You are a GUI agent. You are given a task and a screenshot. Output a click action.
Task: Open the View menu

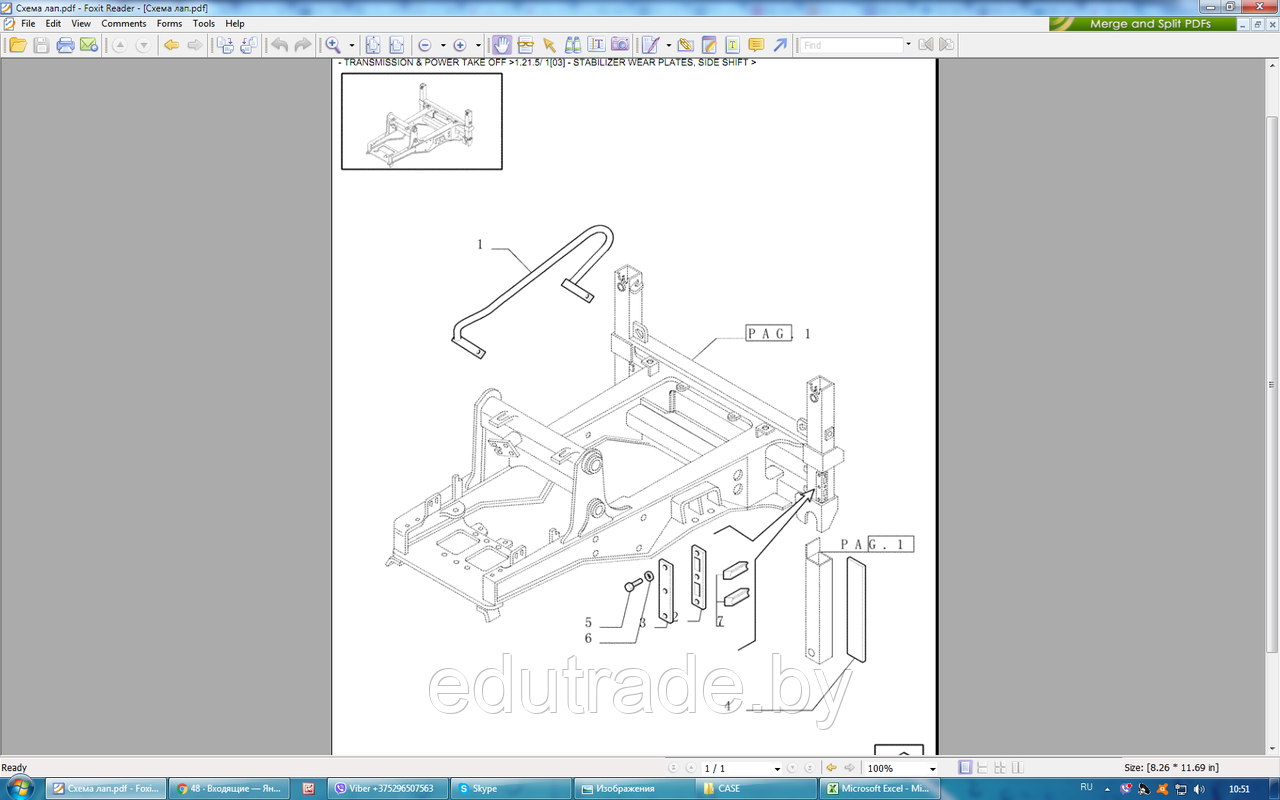(x=81, y=23)
